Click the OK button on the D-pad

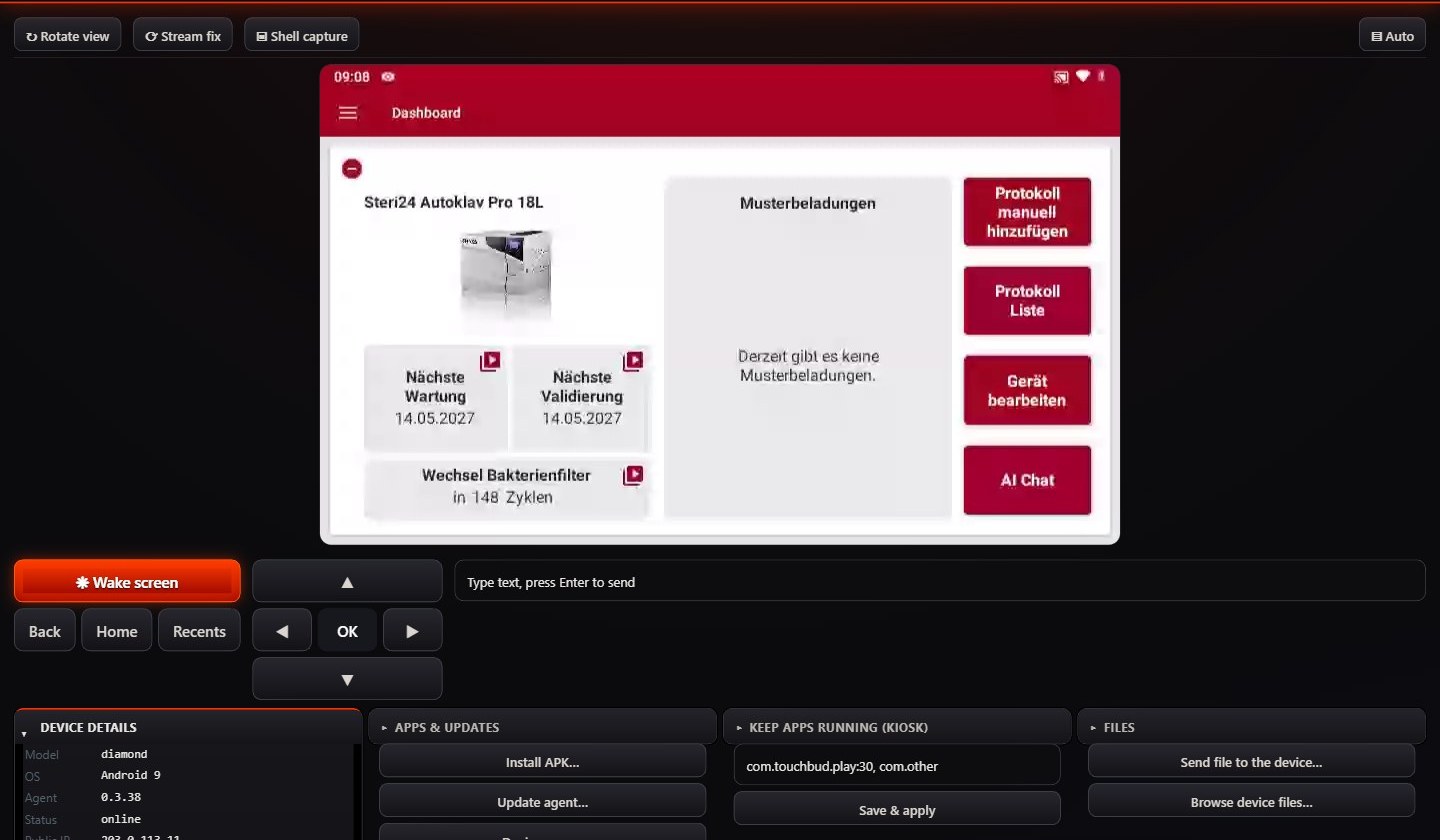point(347,631)
